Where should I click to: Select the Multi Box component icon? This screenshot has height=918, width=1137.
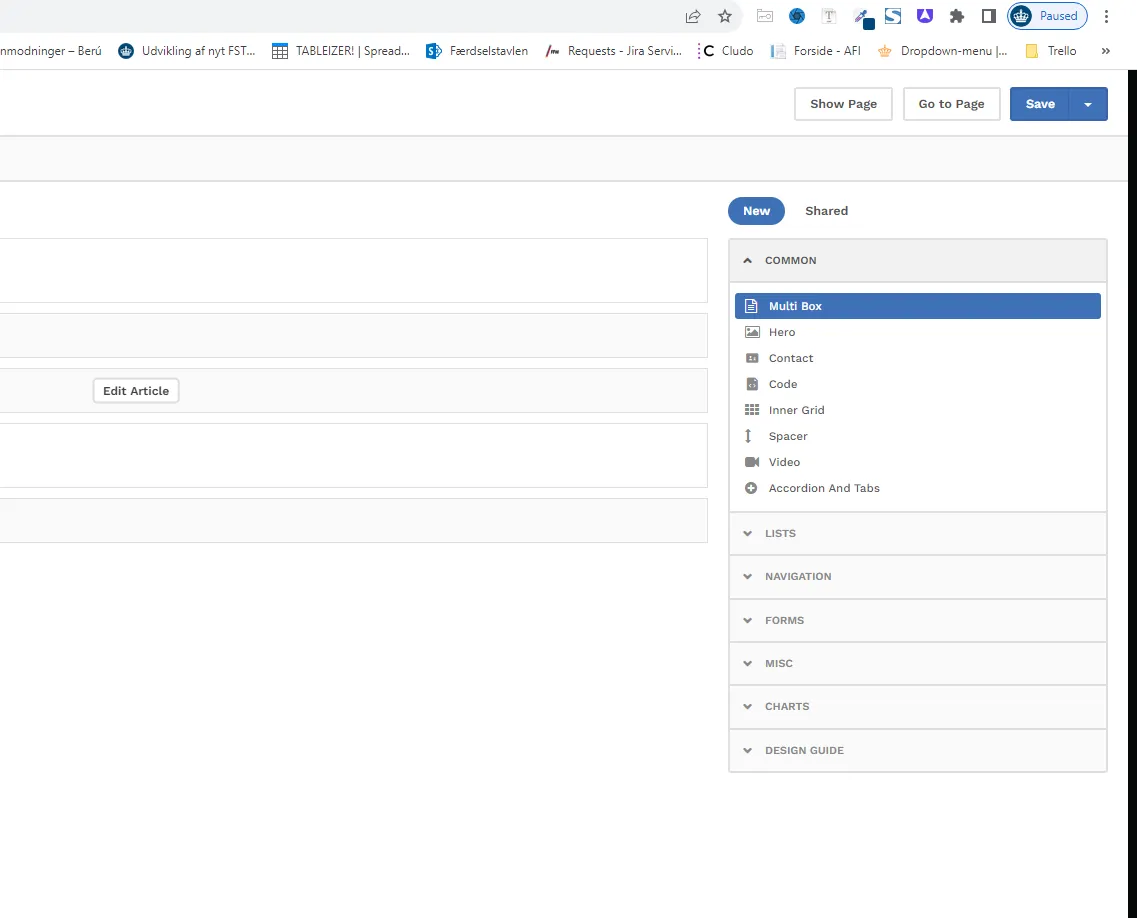[x=752, y=306]
